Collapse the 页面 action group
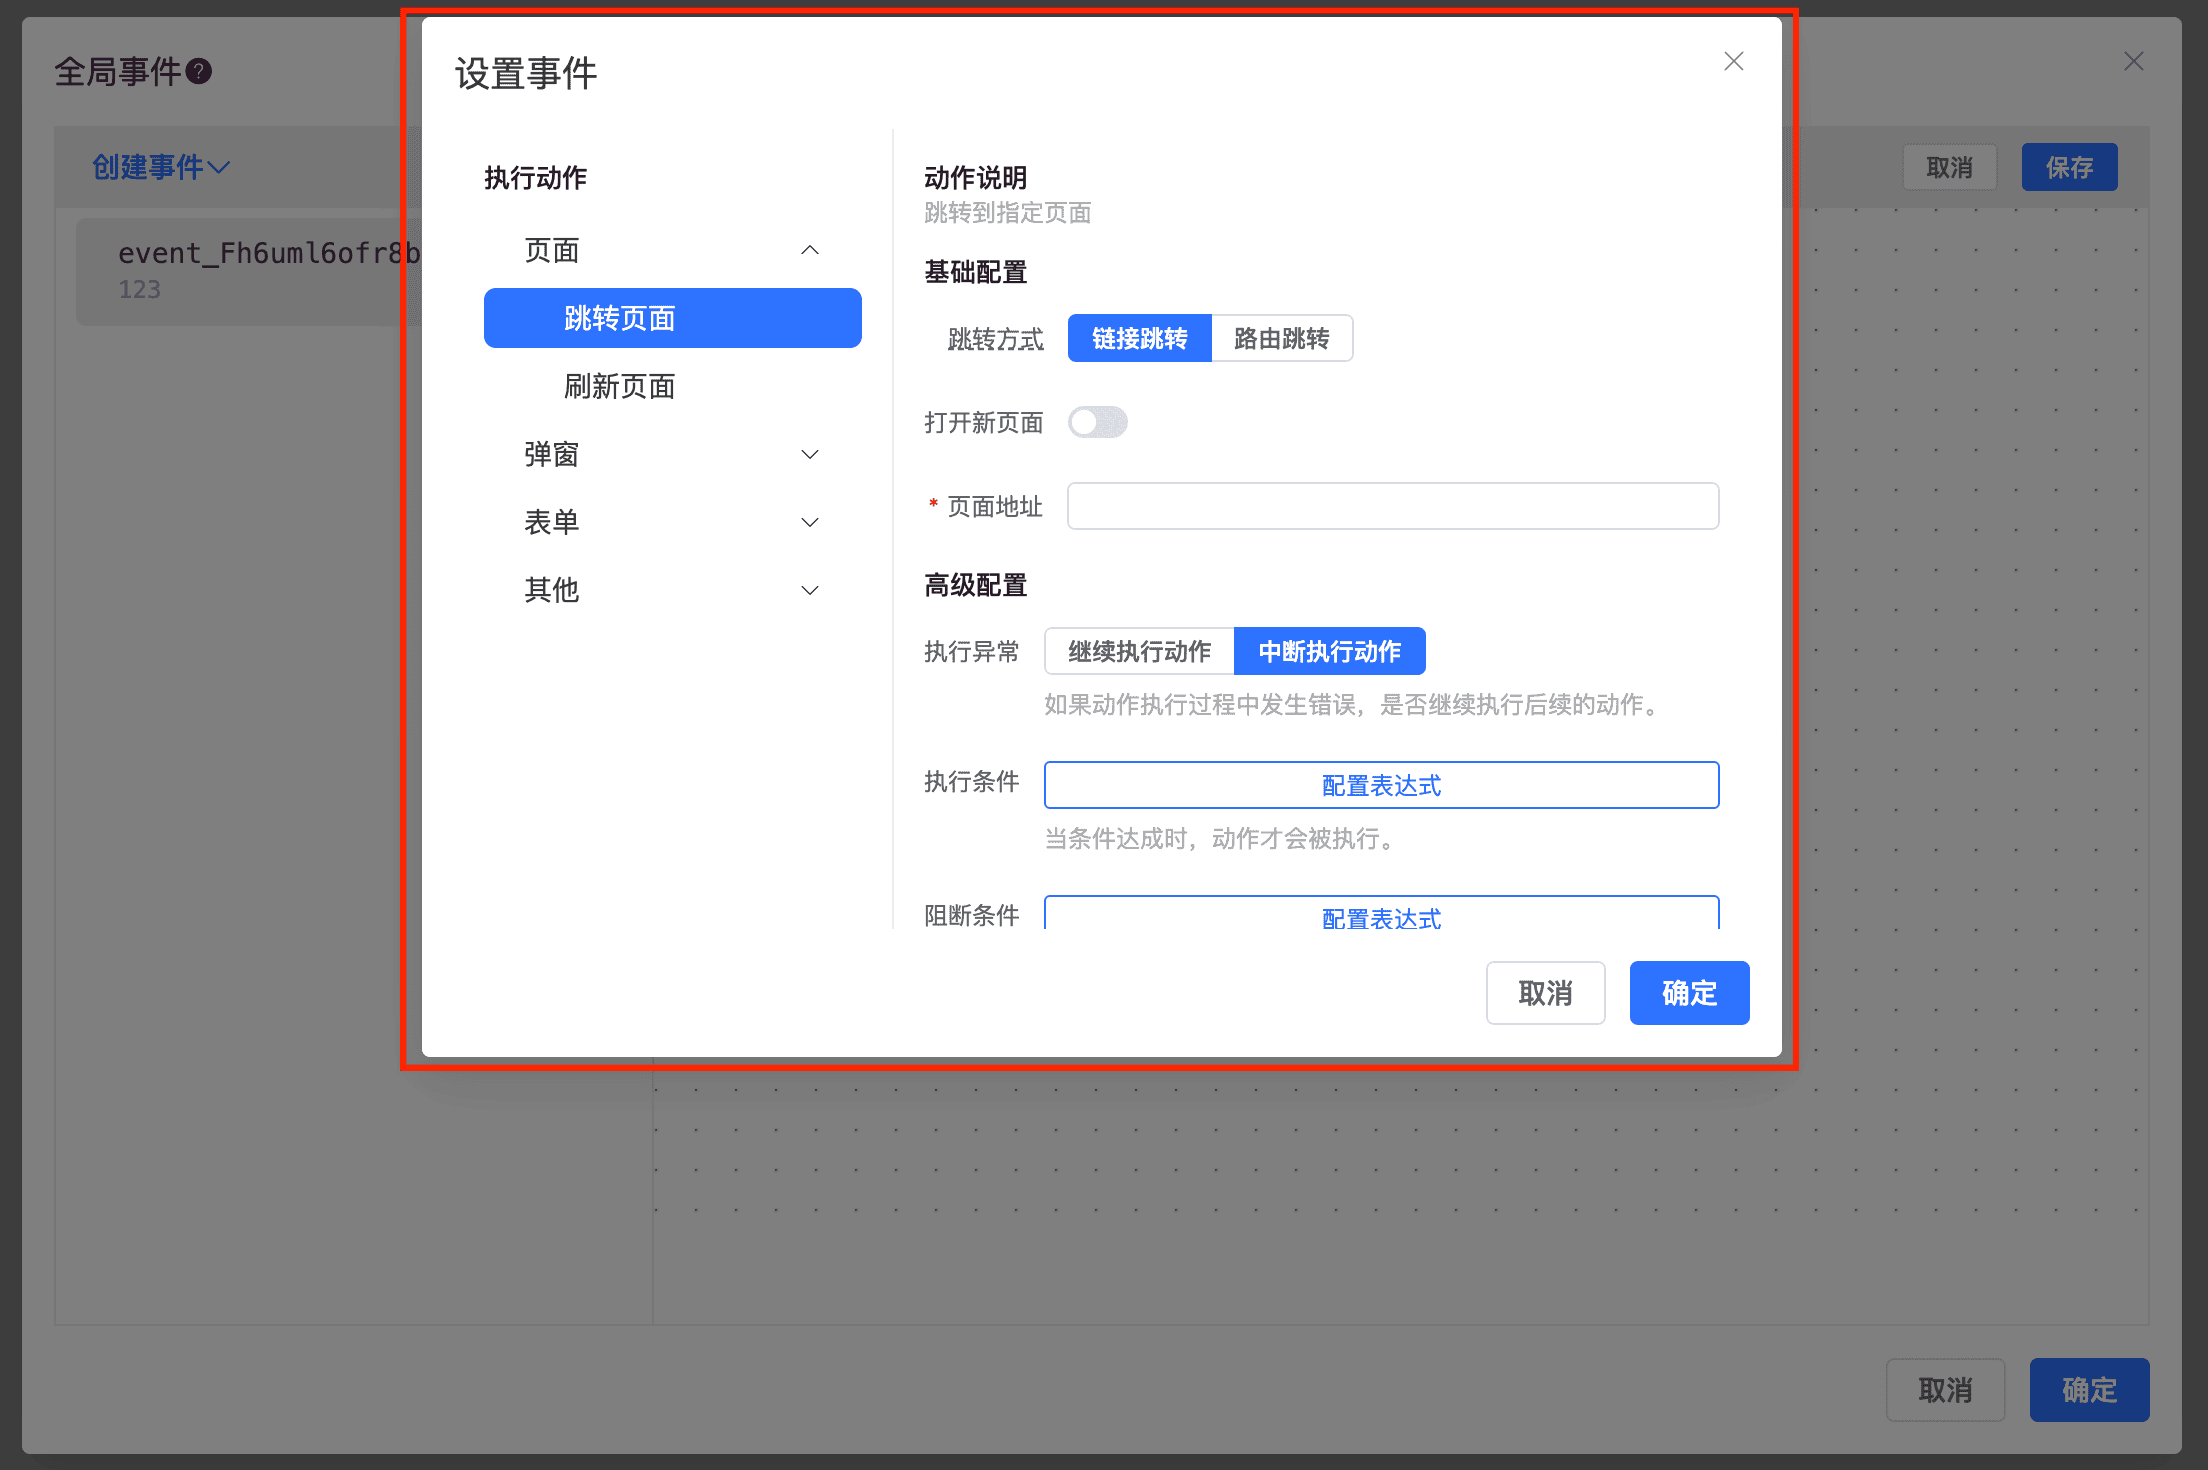Image resolution: width=2208 pixels, height=1470 pixels. point(809,250)
